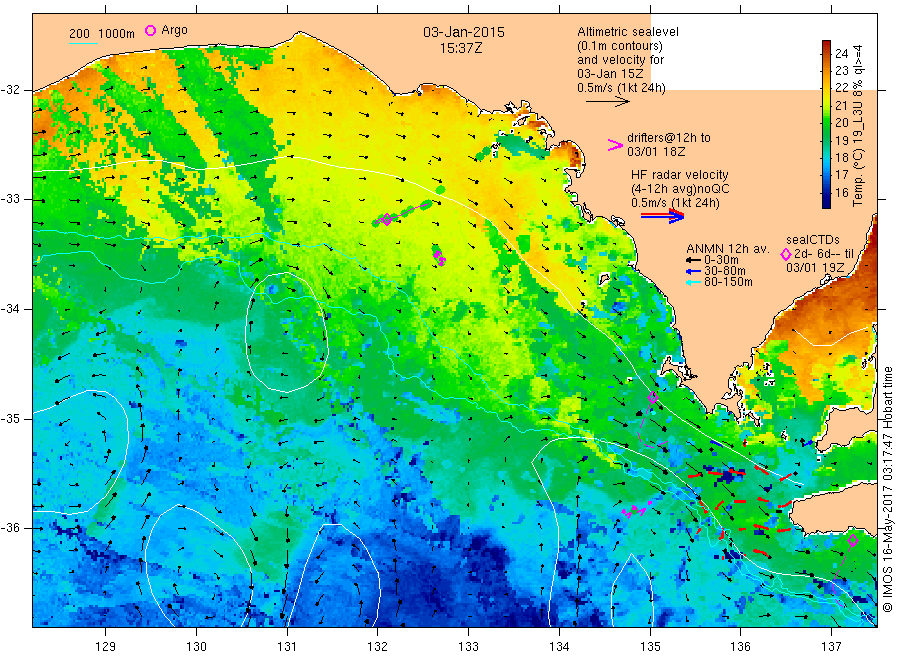Click the colorbar value label 19
Viewport: 900px width, 660px height.
tap(841, 140)
